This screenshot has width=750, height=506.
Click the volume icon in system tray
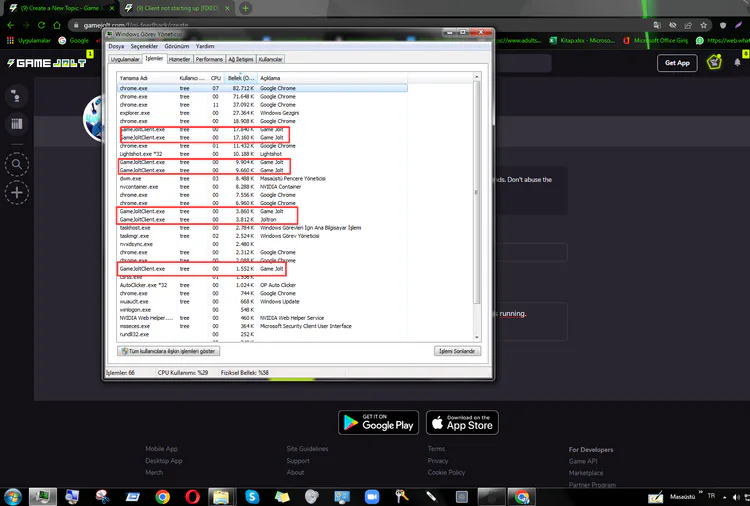point(736,497)
